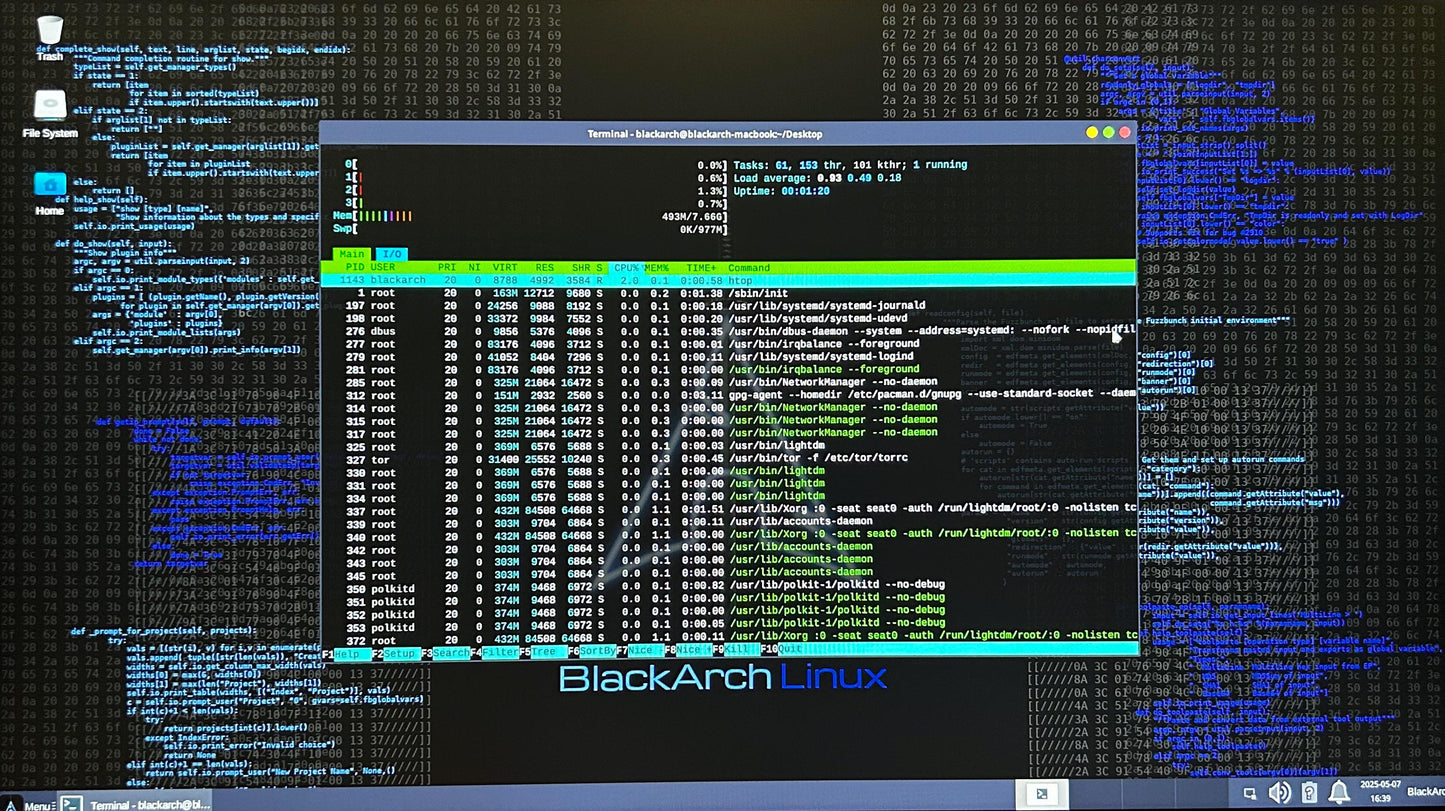Click the network display tray icon

point(1249,793)
